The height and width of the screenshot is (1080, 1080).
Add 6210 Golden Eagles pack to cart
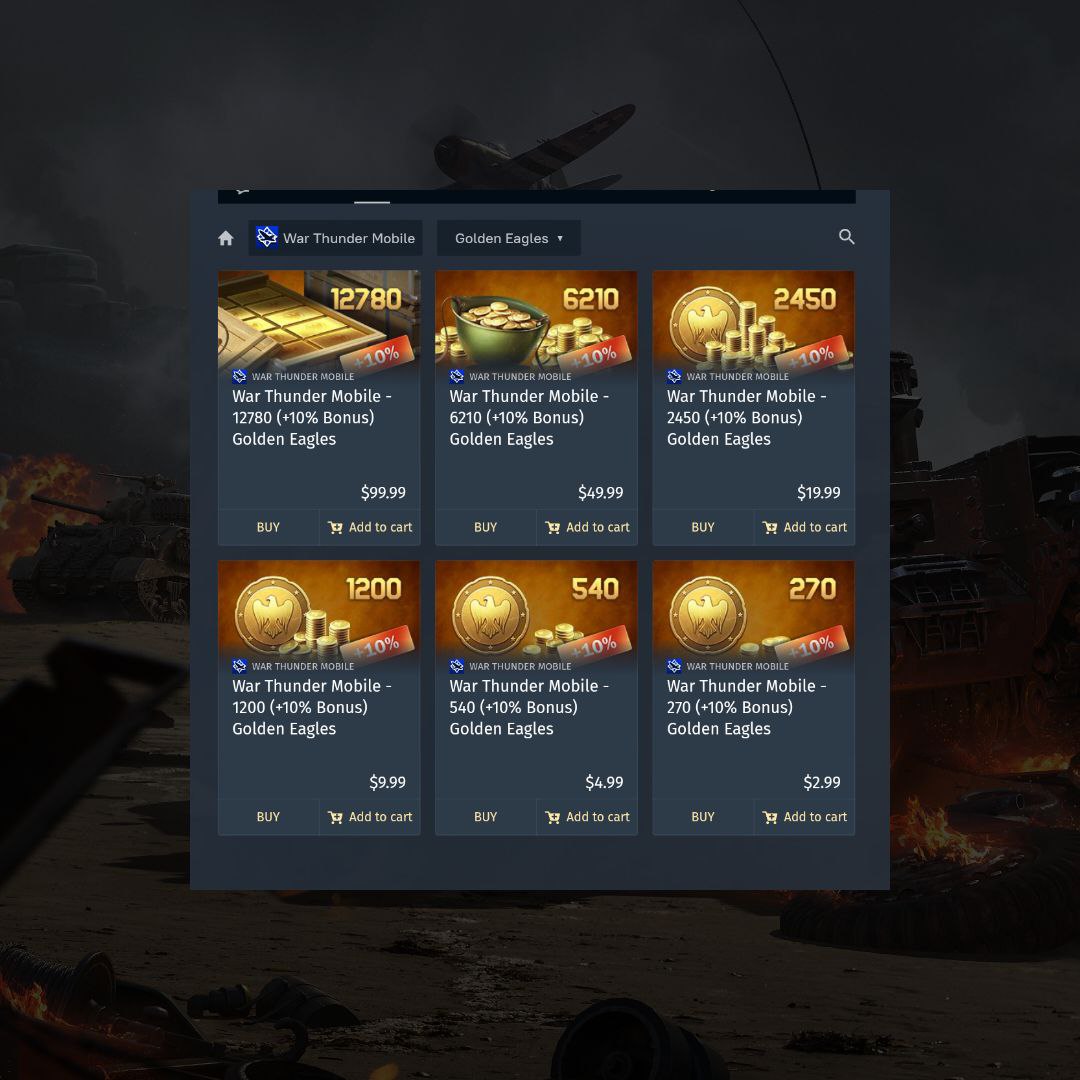[588, 527]
